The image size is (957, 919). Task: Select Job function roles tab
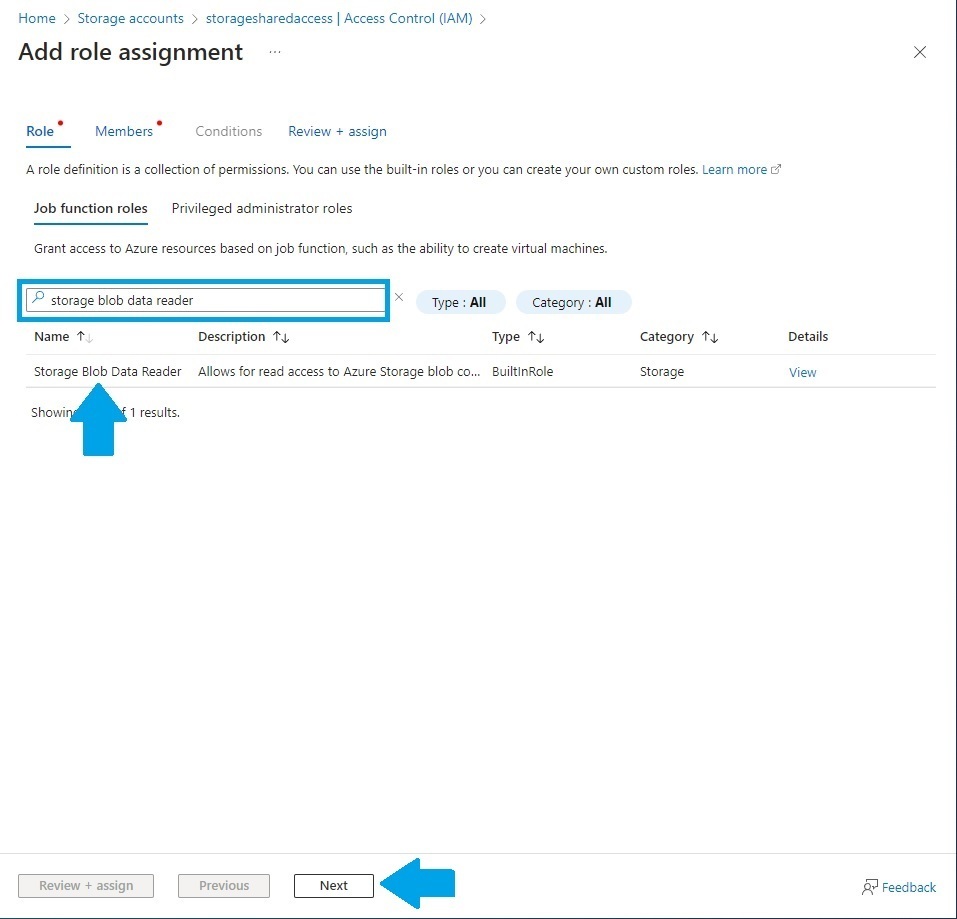pyautogui.click(x=90, y=208)
